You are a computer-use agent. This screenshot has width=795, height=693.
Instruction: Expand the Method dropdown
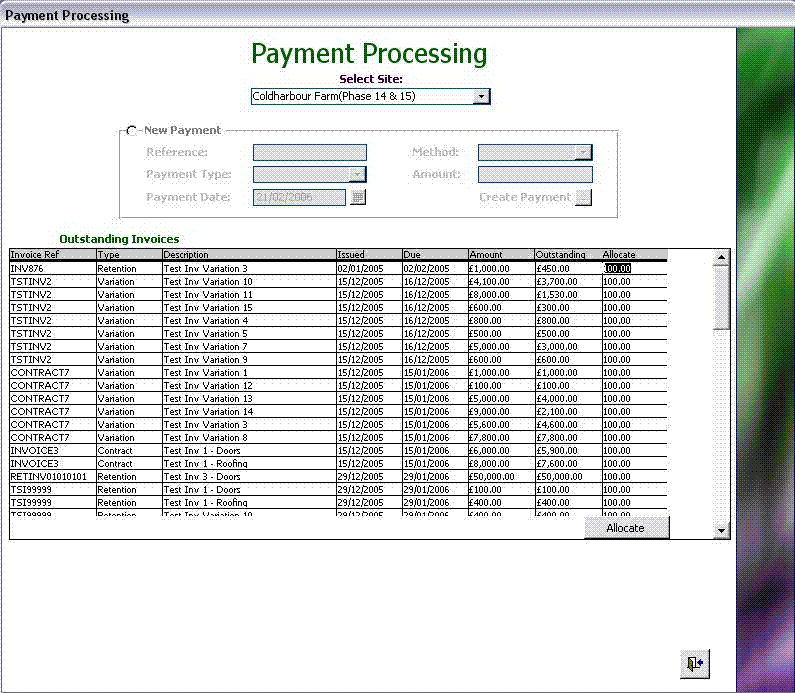(x=584, y=152)
